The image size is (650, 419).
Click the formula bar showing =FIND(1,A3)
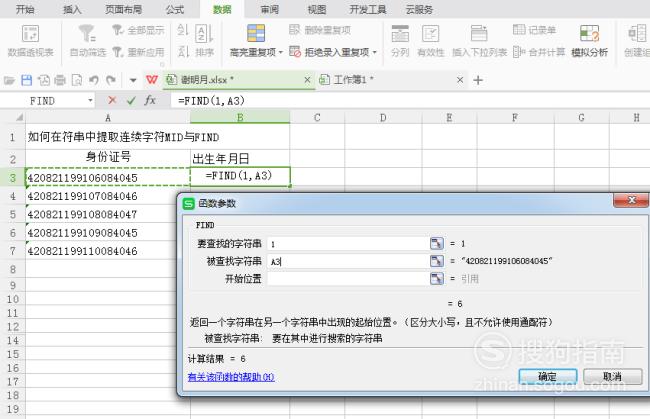(410, 101)
